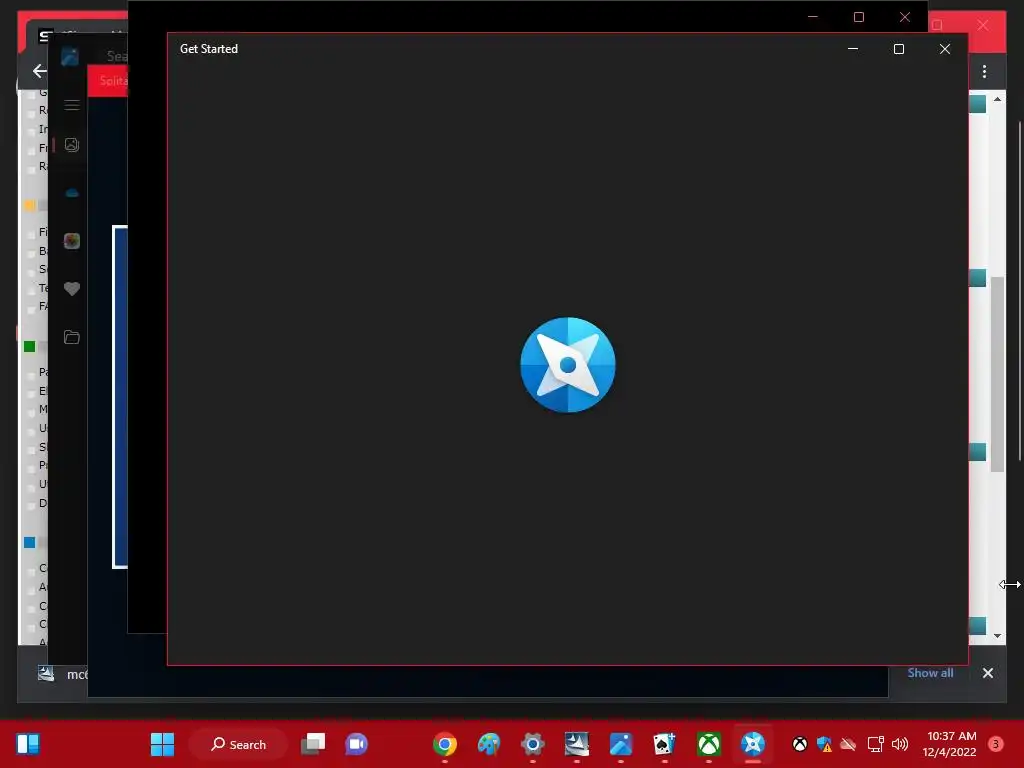Open the Windows Start menu
Viewport: 1024px width, 768px height.
(162, 744)
